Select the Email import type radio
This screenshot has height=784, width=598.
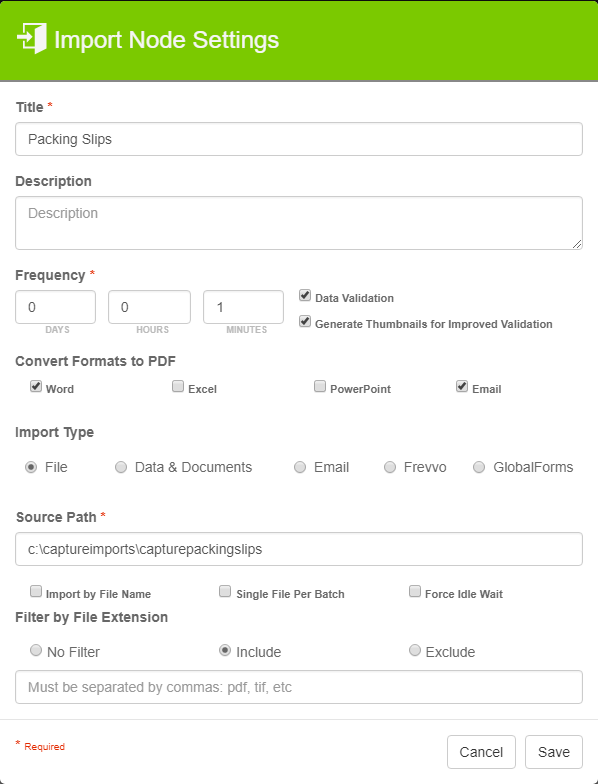[300, 467]
